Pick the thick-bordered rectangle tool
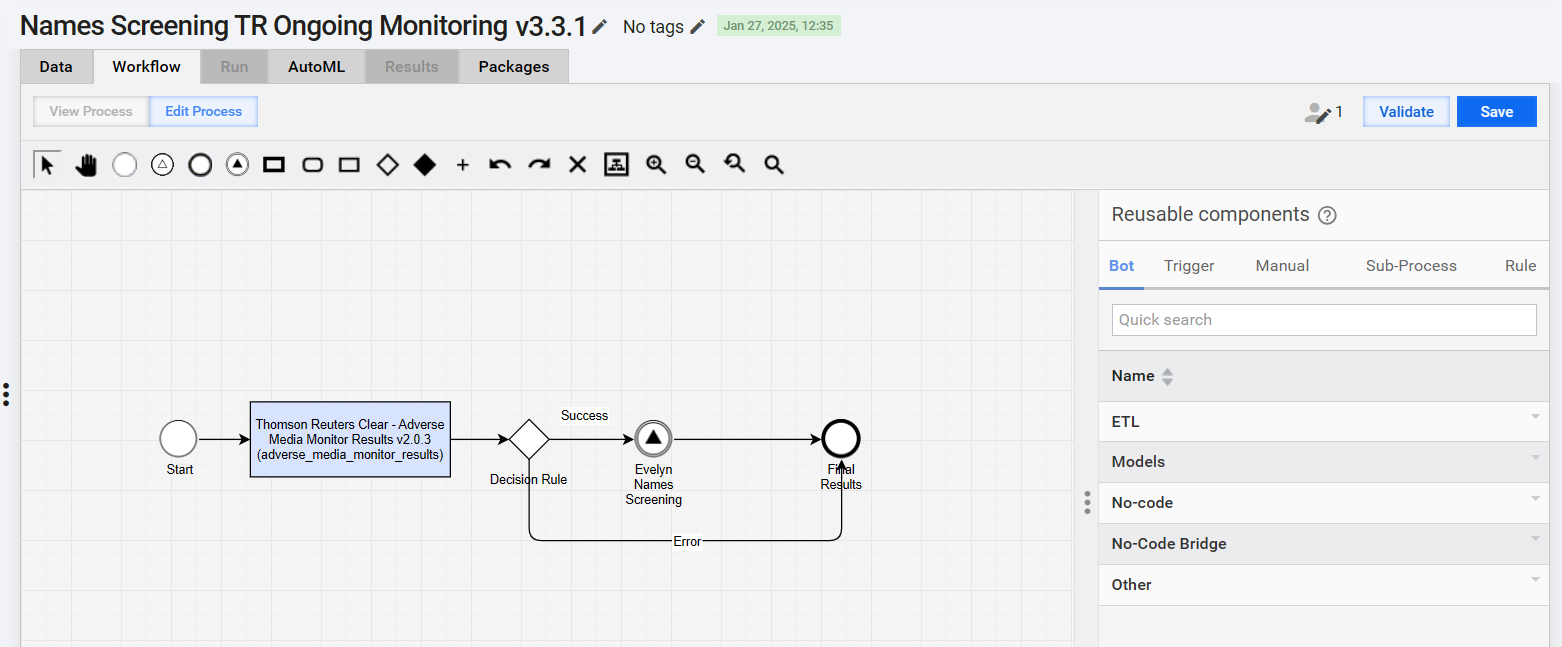 274,165
